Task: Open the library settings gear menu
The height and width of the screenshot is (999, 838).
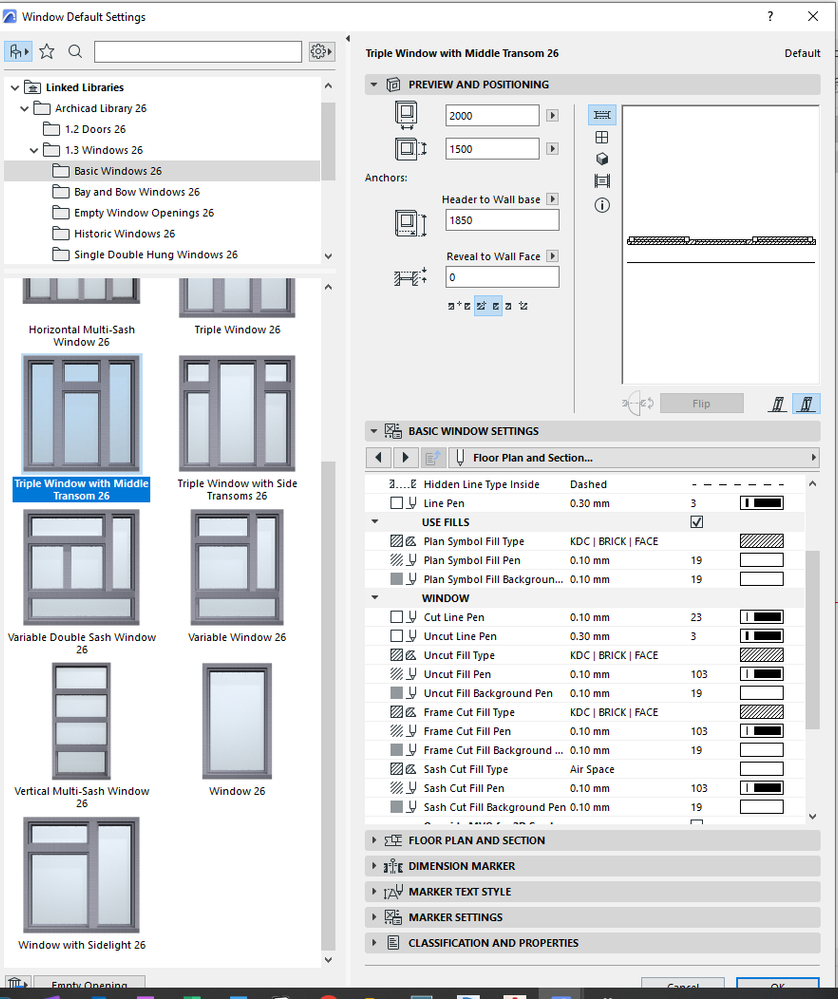Action: (x=321, y=51)
